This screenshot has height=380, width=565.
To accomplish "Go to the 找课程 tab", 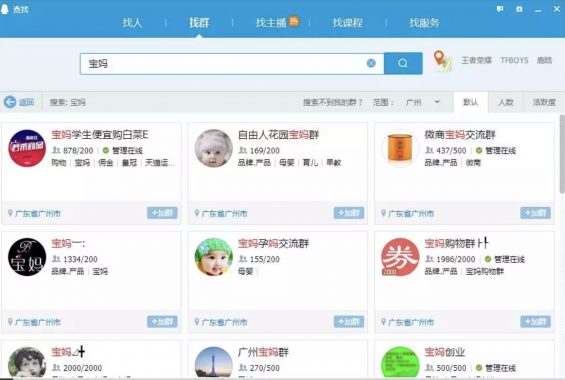I will pyautogui.click(x=347, y=23).
